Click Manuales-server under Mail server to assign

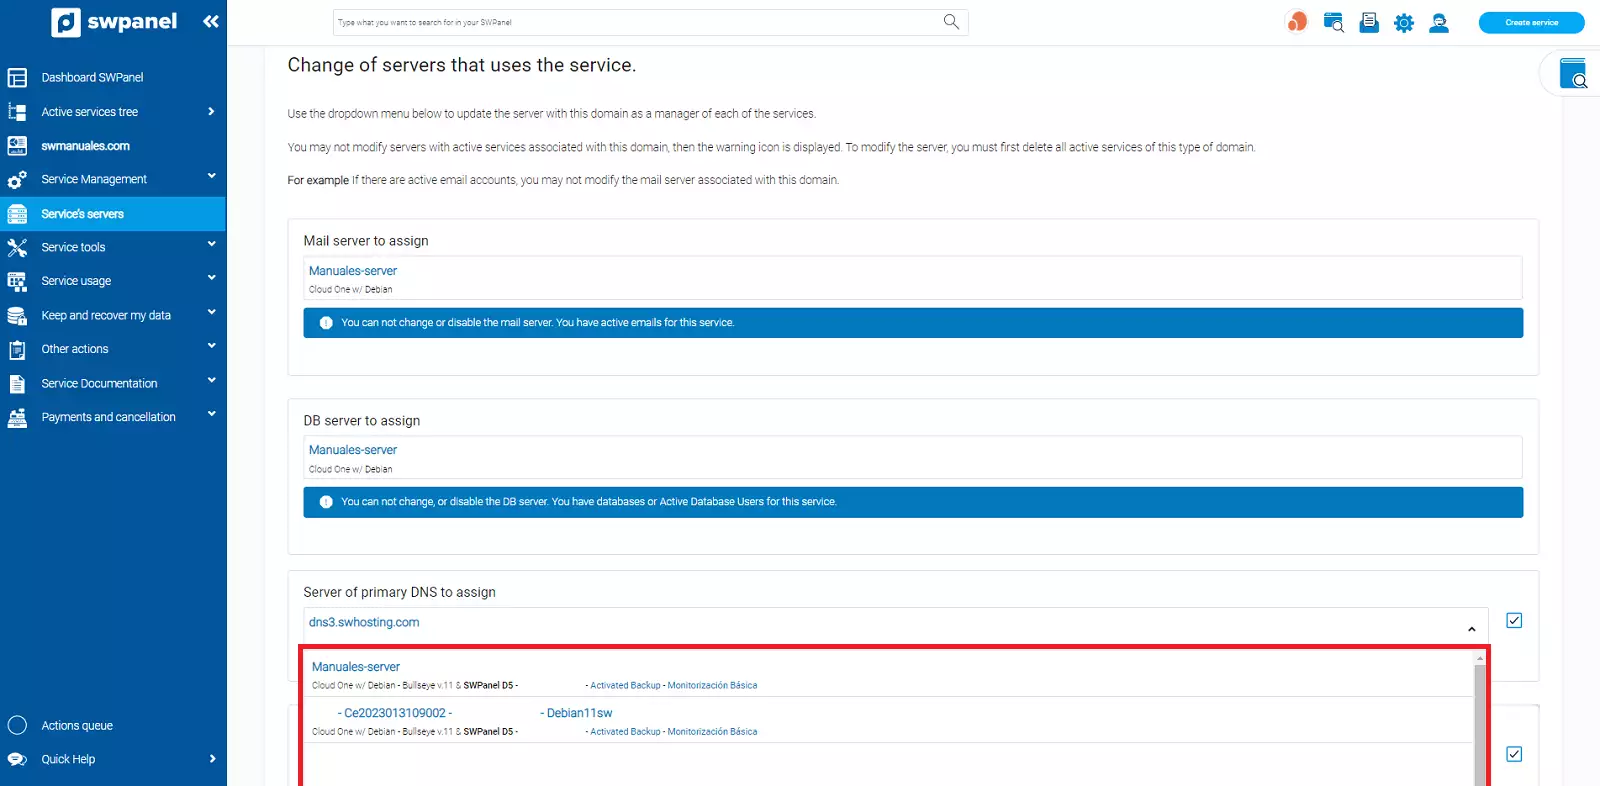coord(353,271)
